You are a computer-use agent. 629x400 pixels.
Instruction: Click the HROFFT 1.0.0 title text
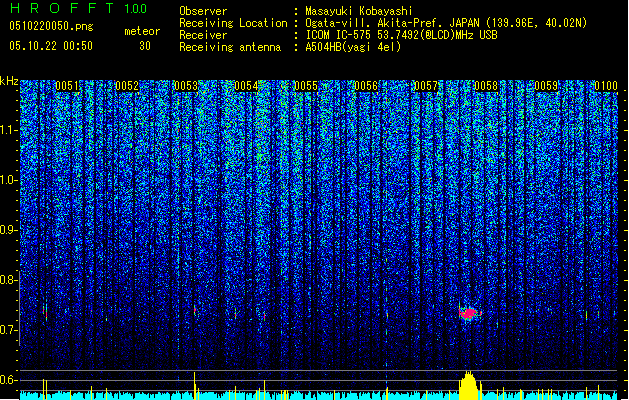(78, 8)
